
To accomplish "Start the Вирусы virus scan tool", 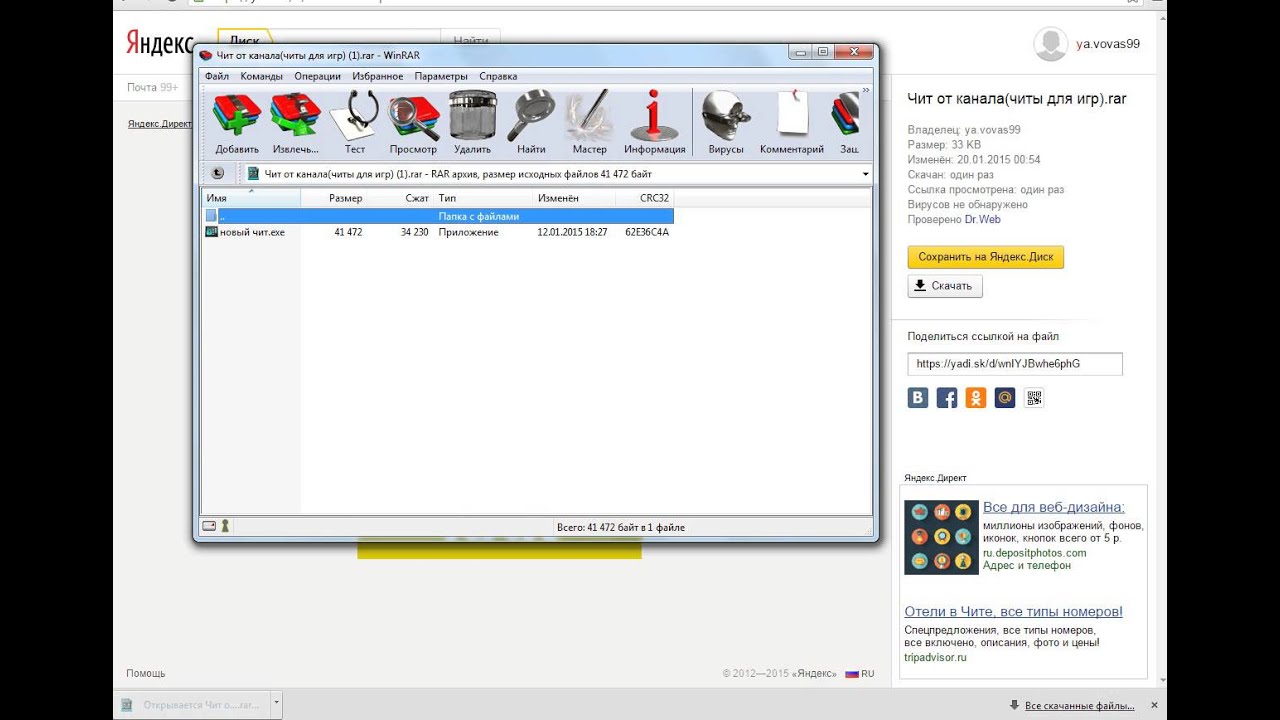I will (x=726, y=122).
